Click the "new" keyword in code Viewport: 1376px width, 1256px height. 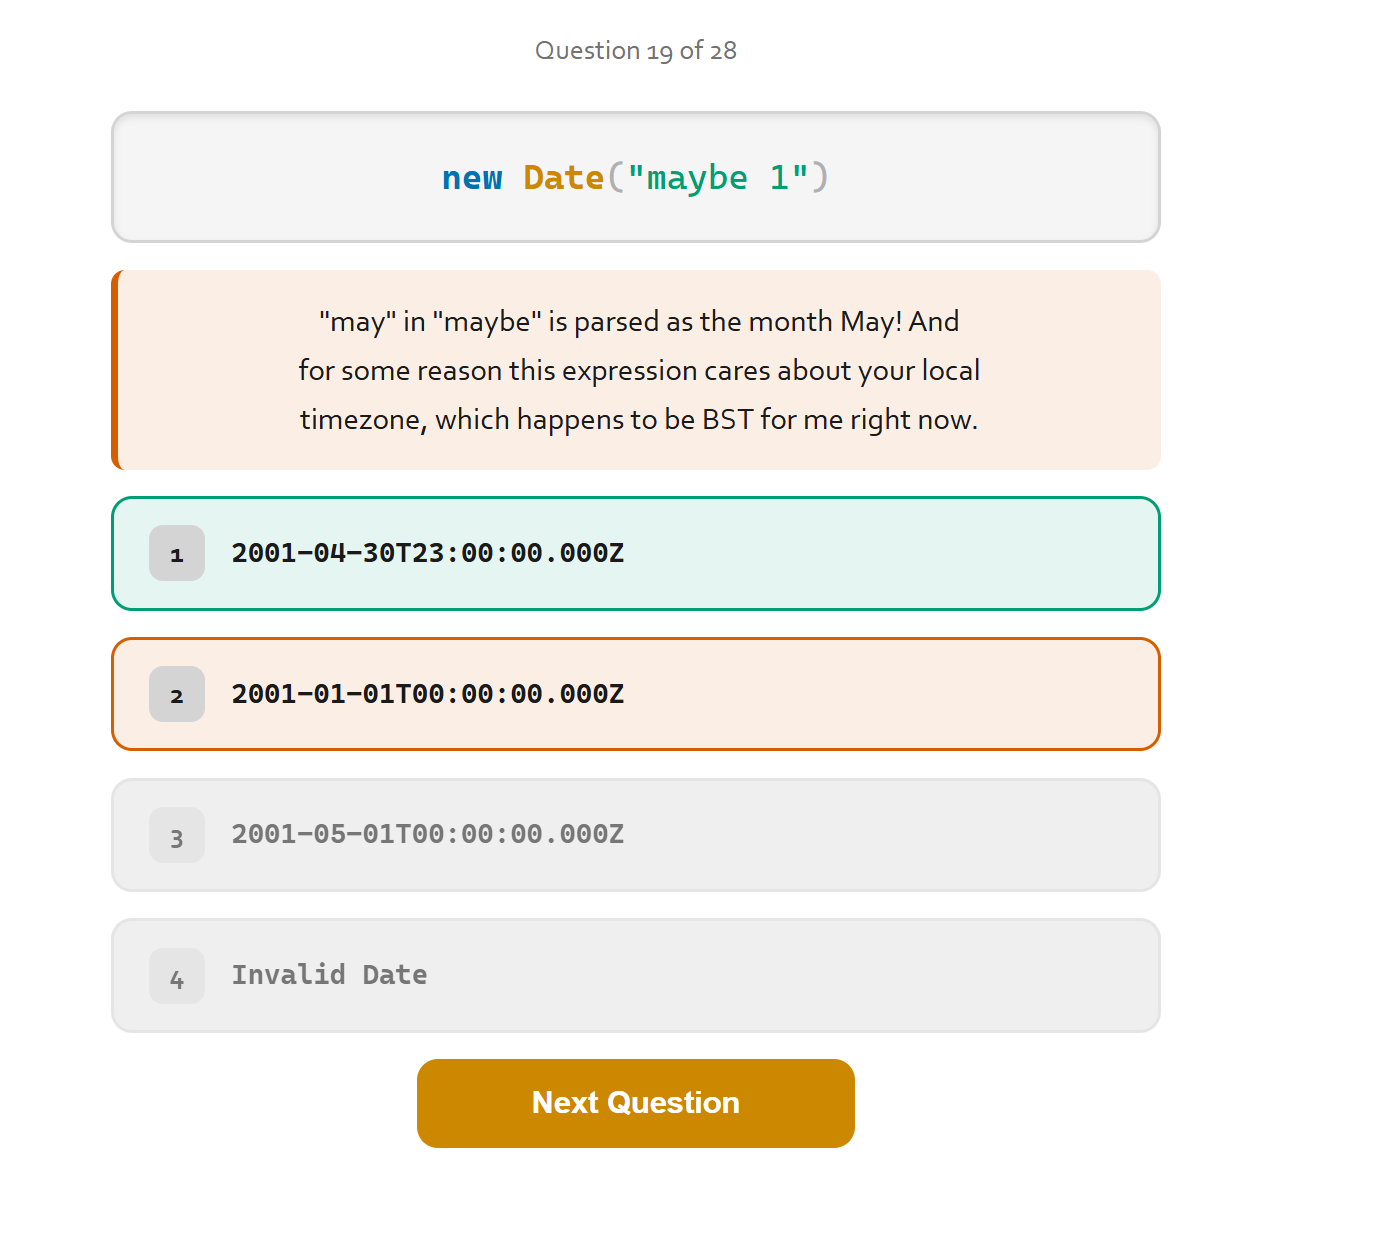click(x=472, y=177)
